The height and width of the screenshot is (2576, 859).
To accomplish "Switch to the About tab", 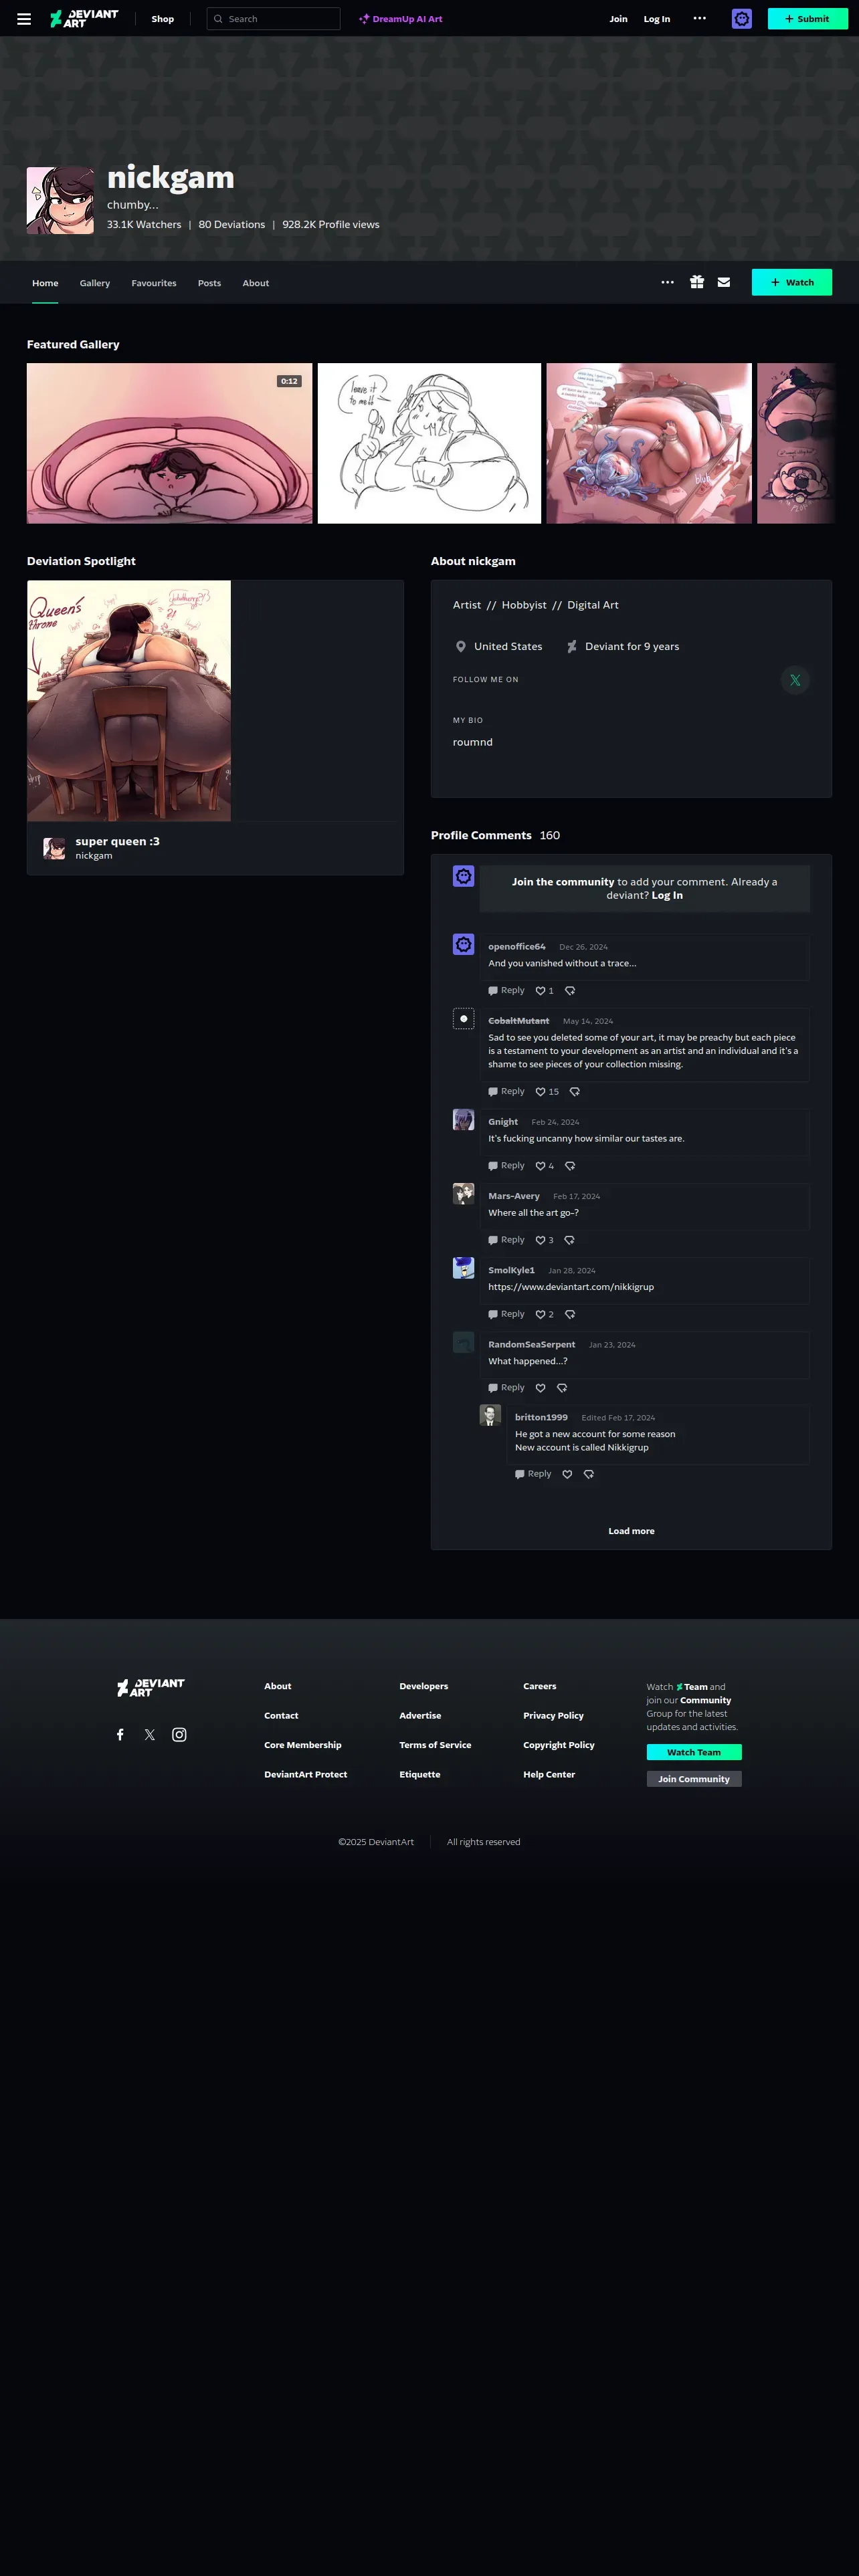I will pos(256,283).
